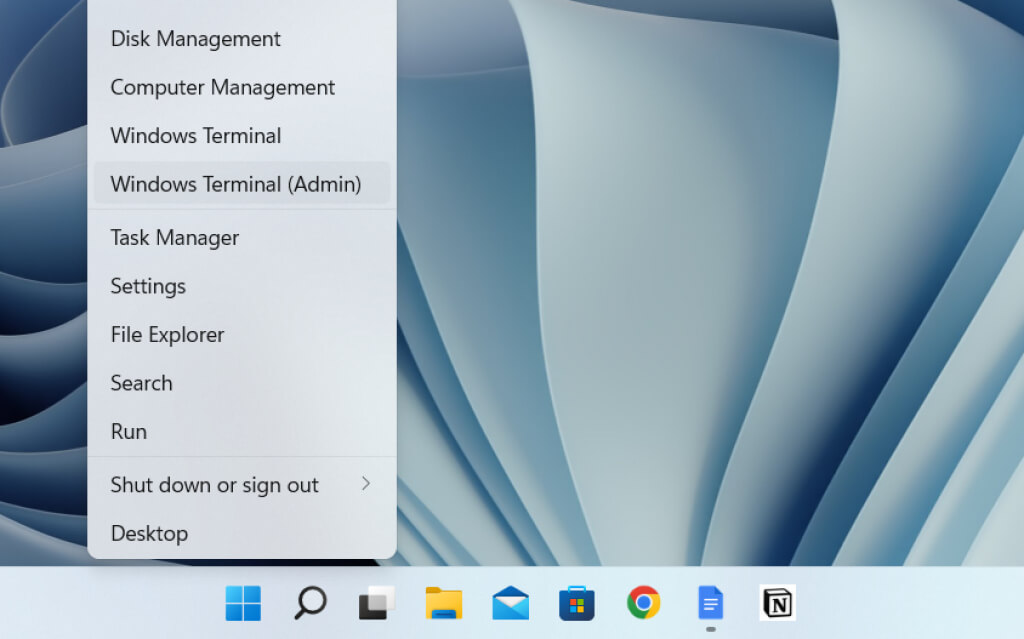Choose File Explorer menu entry

pyautogui.click(x=242, y=334)
